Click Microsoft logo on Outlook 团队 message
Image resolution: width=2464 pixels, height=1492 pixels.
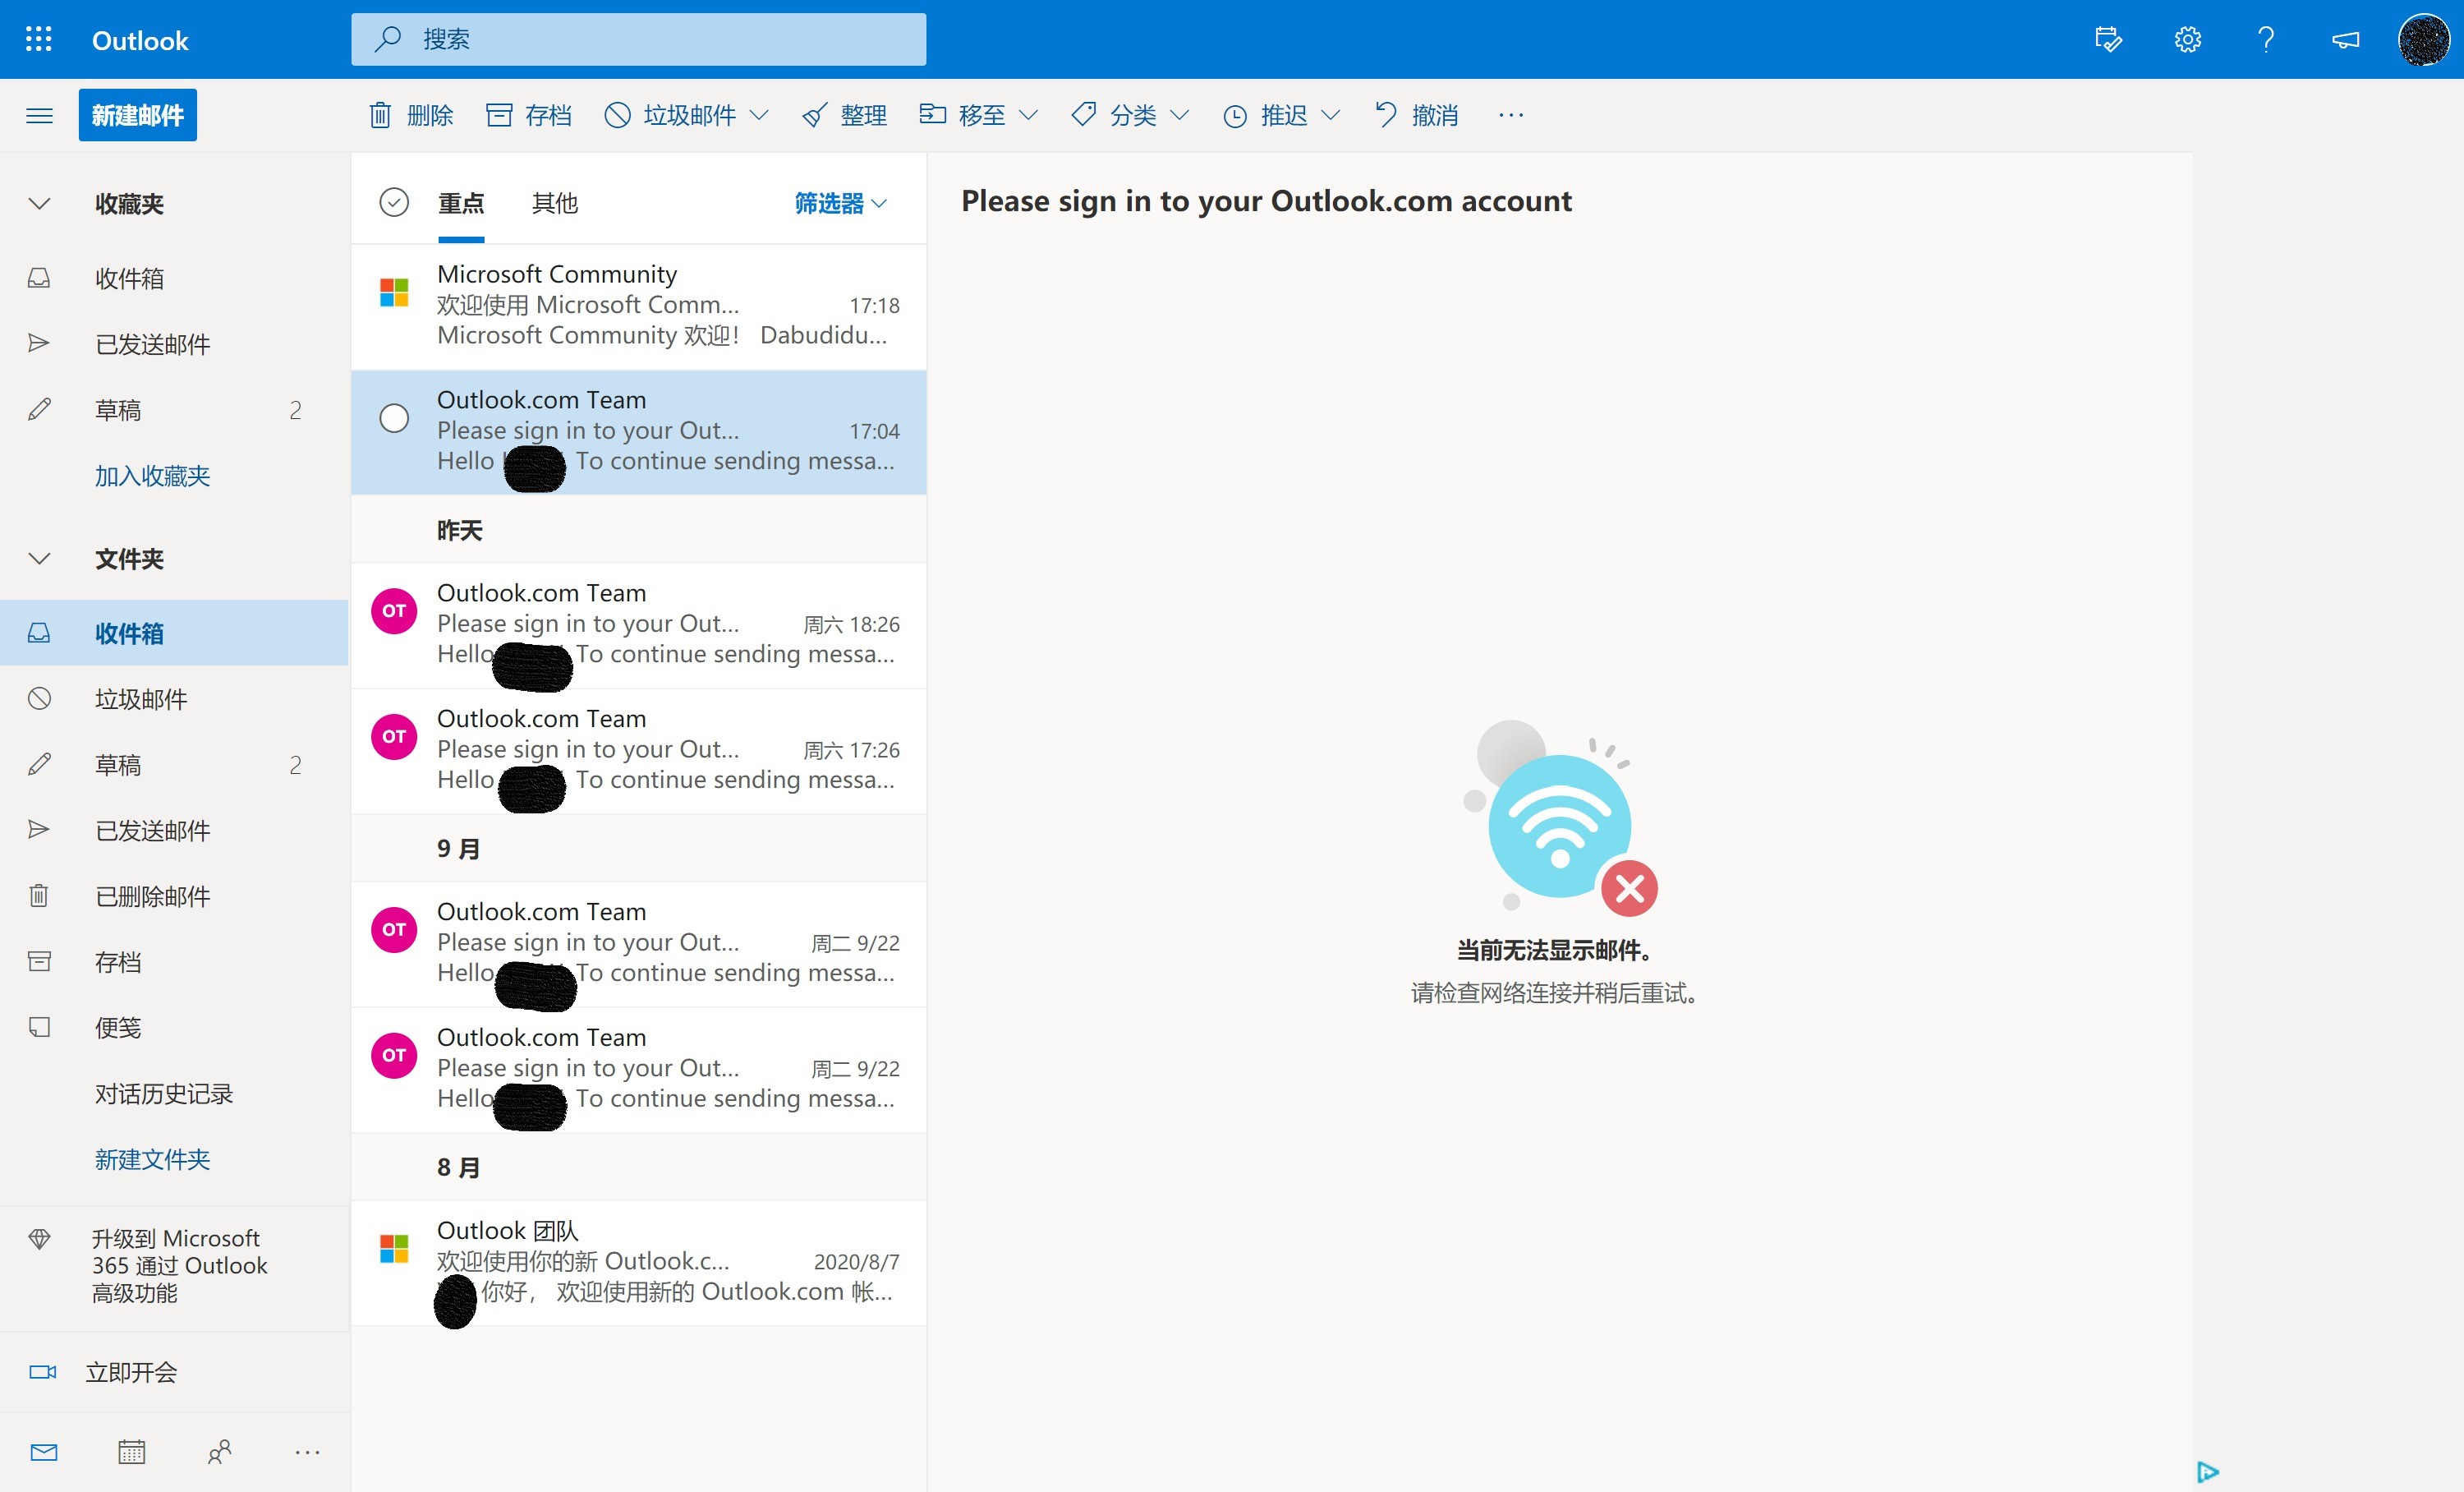click(x=394, y=1248)
